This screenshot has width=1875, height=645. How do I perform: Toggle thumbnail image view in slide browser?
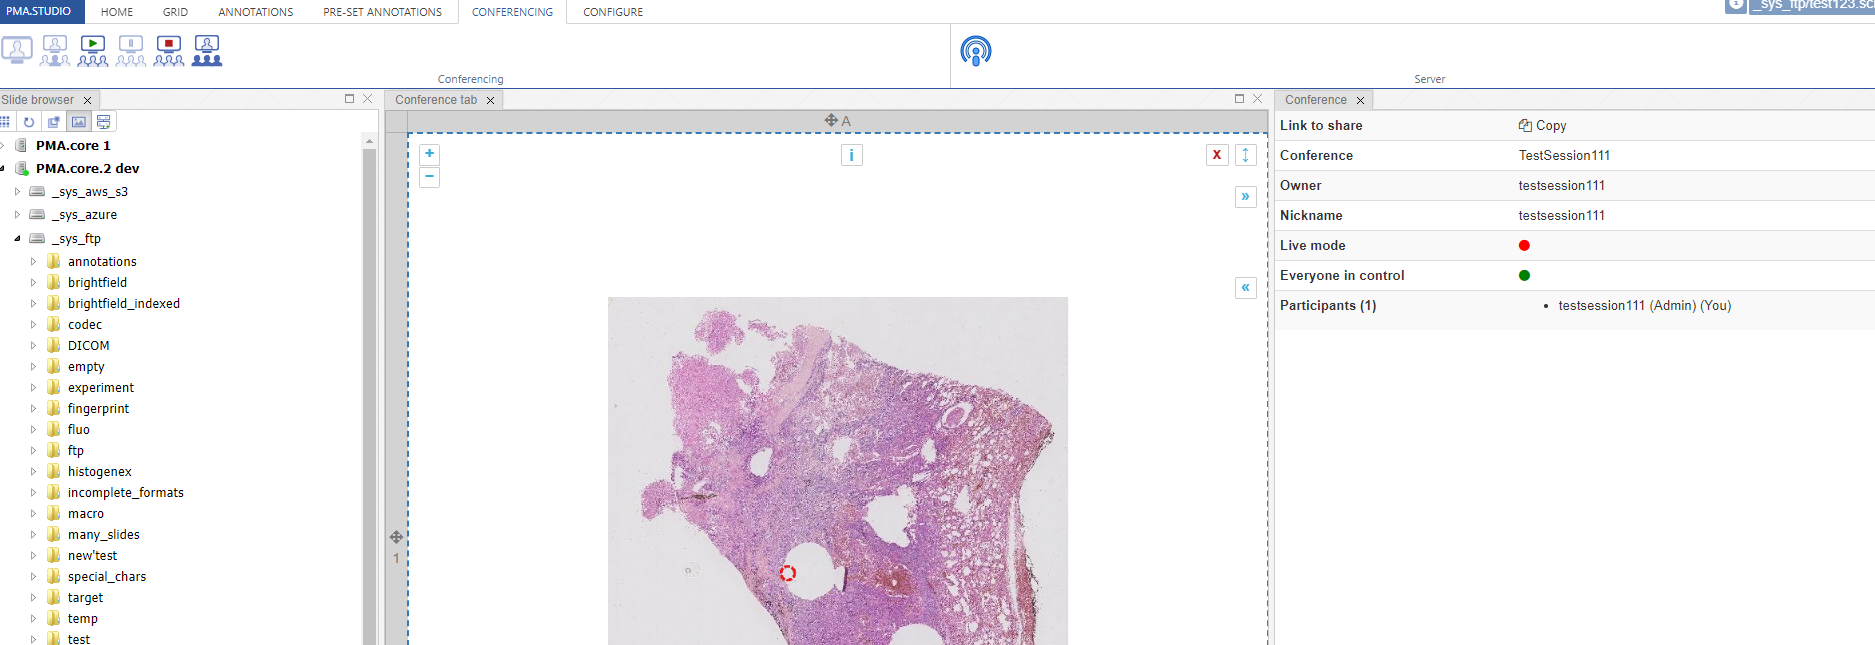[79, 122]
